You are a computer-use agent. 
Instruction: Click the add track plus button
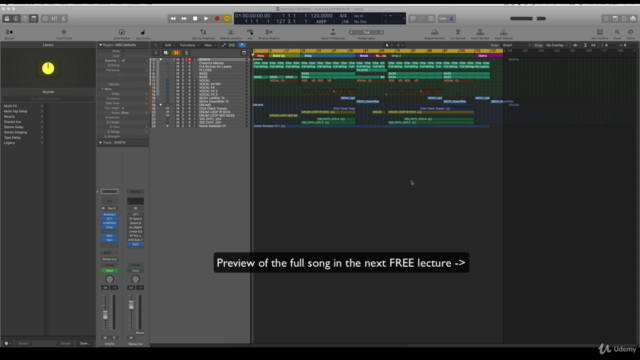tap(156, 53)
